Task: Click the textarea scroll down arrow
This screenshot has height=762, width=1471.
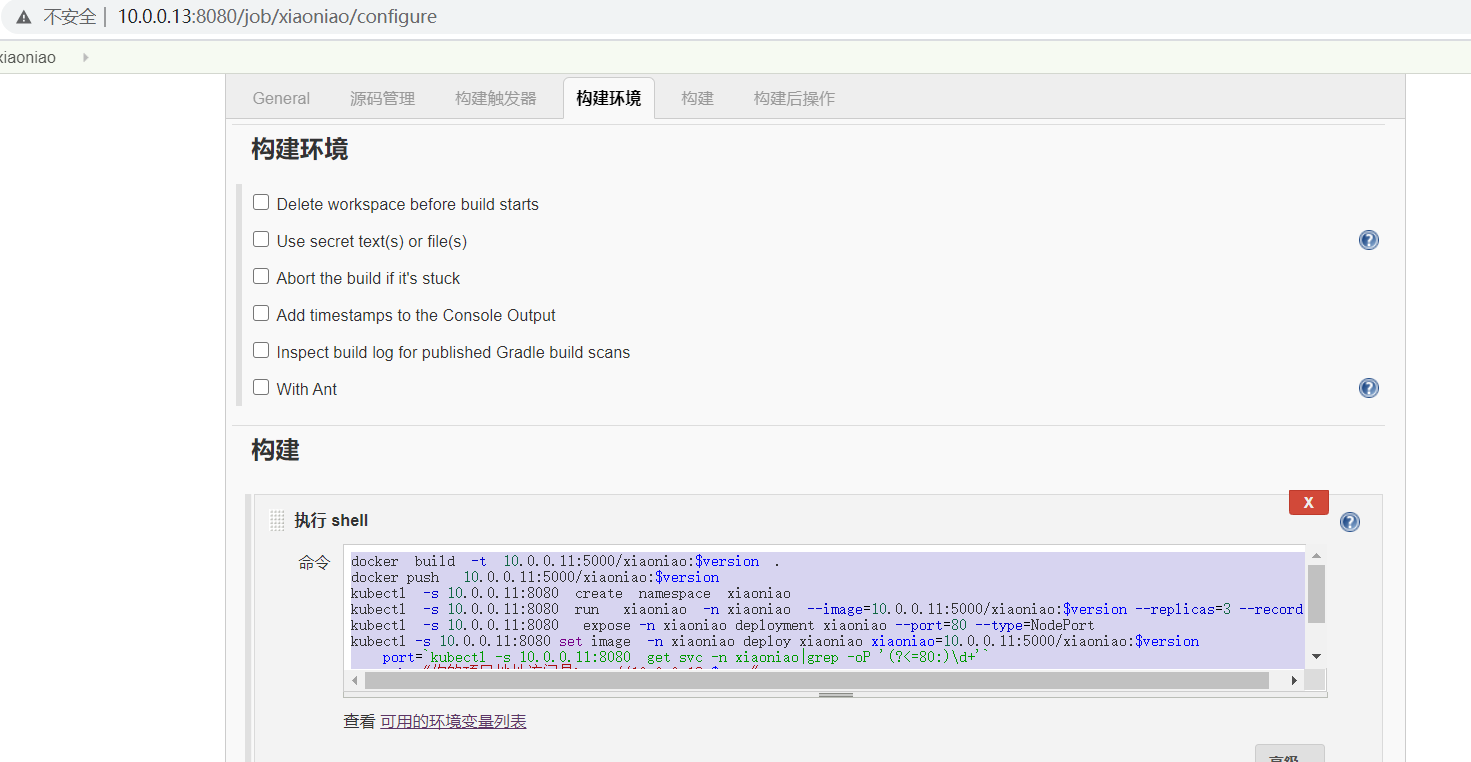Action: 1316,656
